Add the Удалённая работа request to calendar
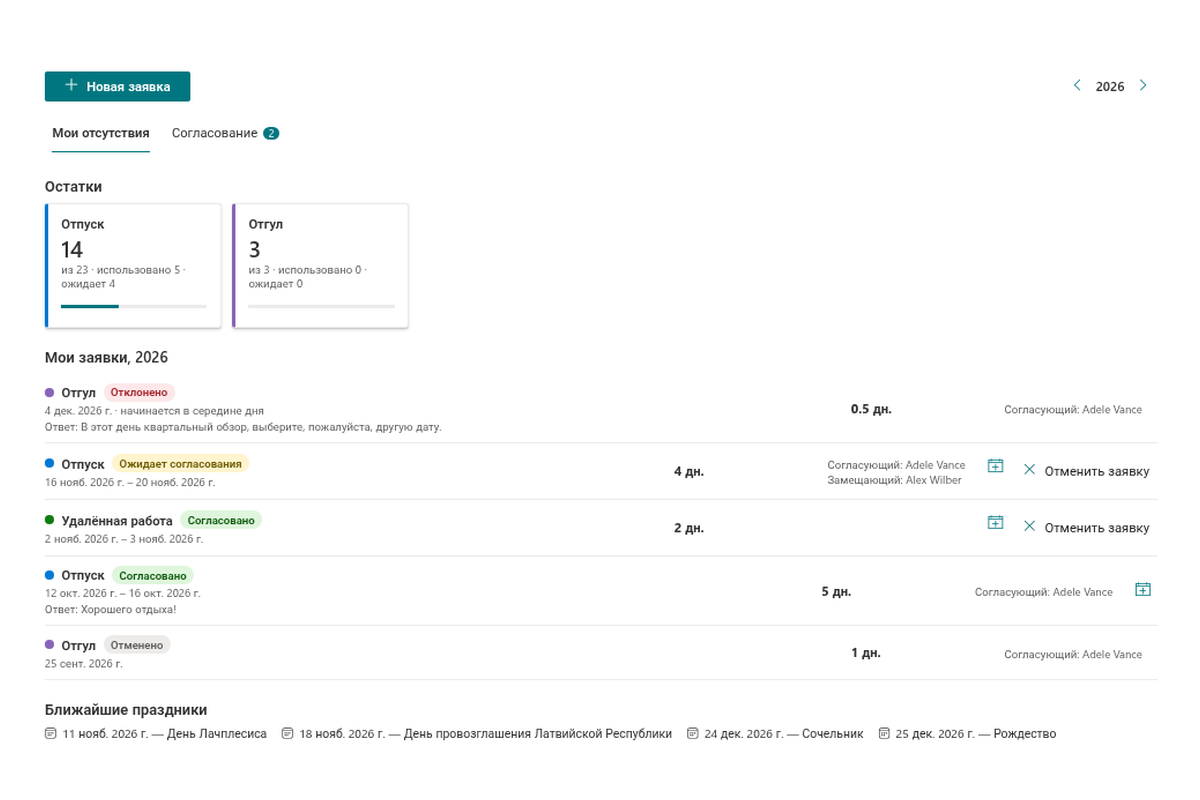 [x=995, y=522]
